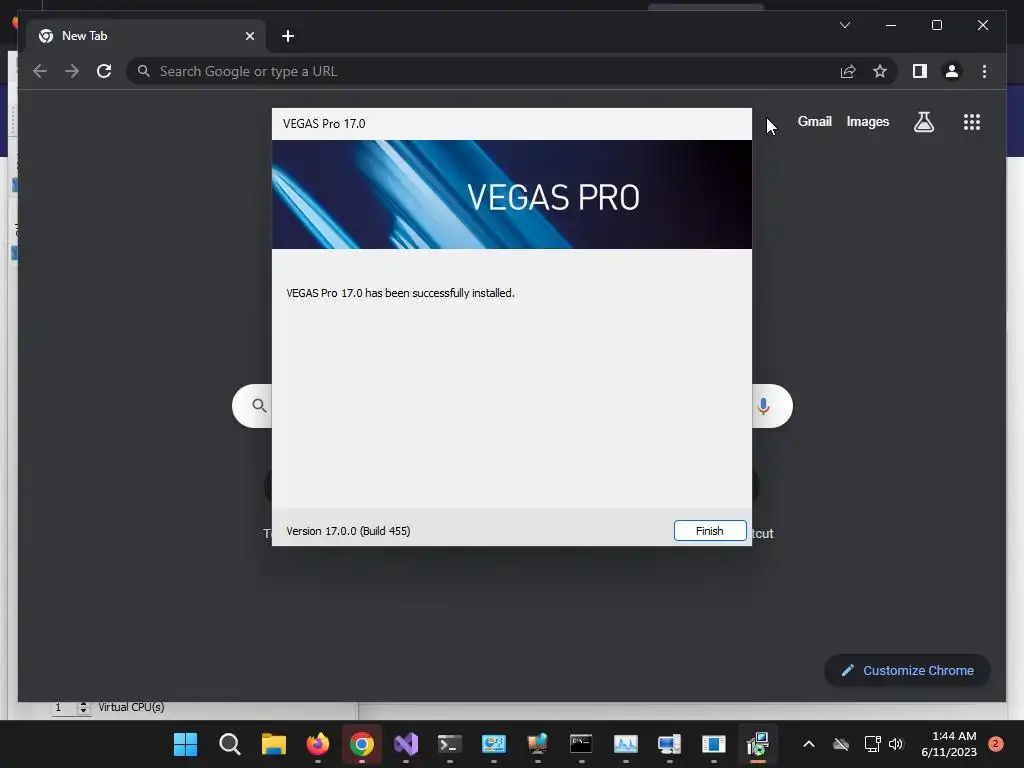Open the PowerShell terminal taskbar icon
Image resolution: width=1024 pixels, height=768 pixels.
point(449,744)
